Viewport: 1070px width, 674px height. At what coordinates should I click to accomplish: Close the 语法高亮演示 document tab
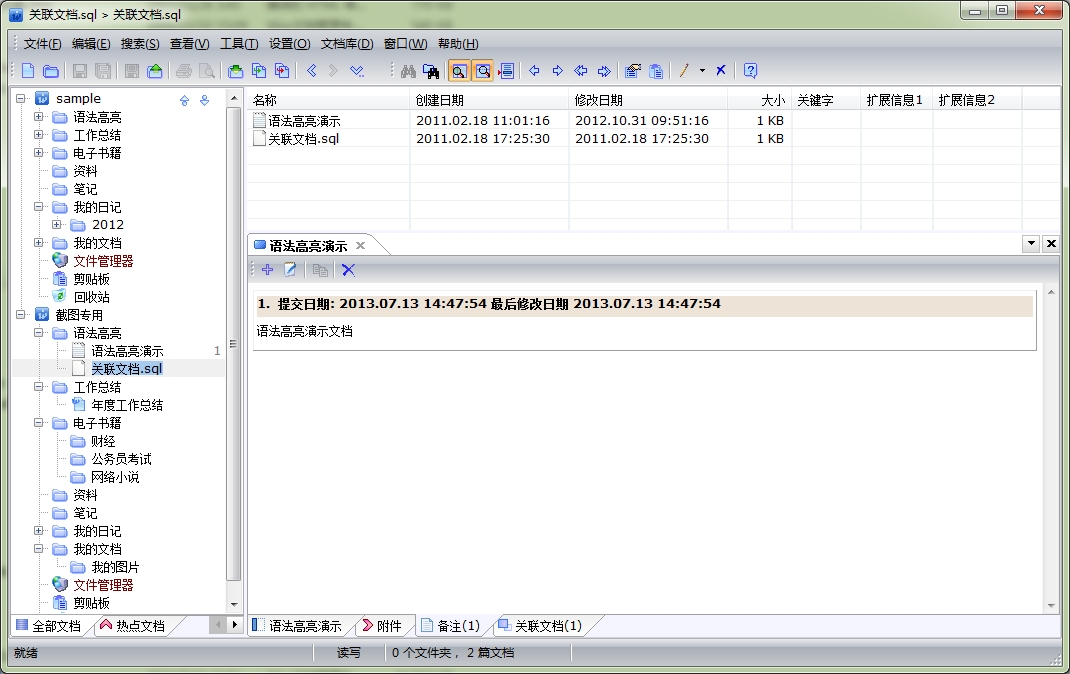click(360, 246)
